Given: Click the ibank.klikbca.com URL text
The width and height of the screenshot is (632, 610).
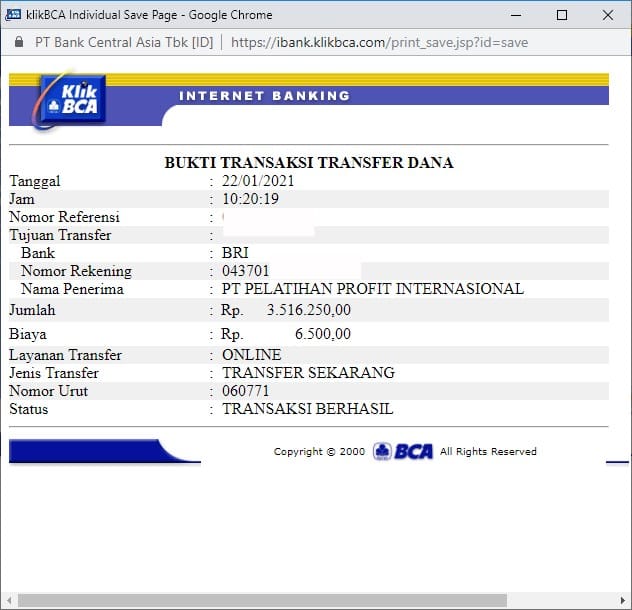Looking at the screenshot, I should click(x=379, y=42).
